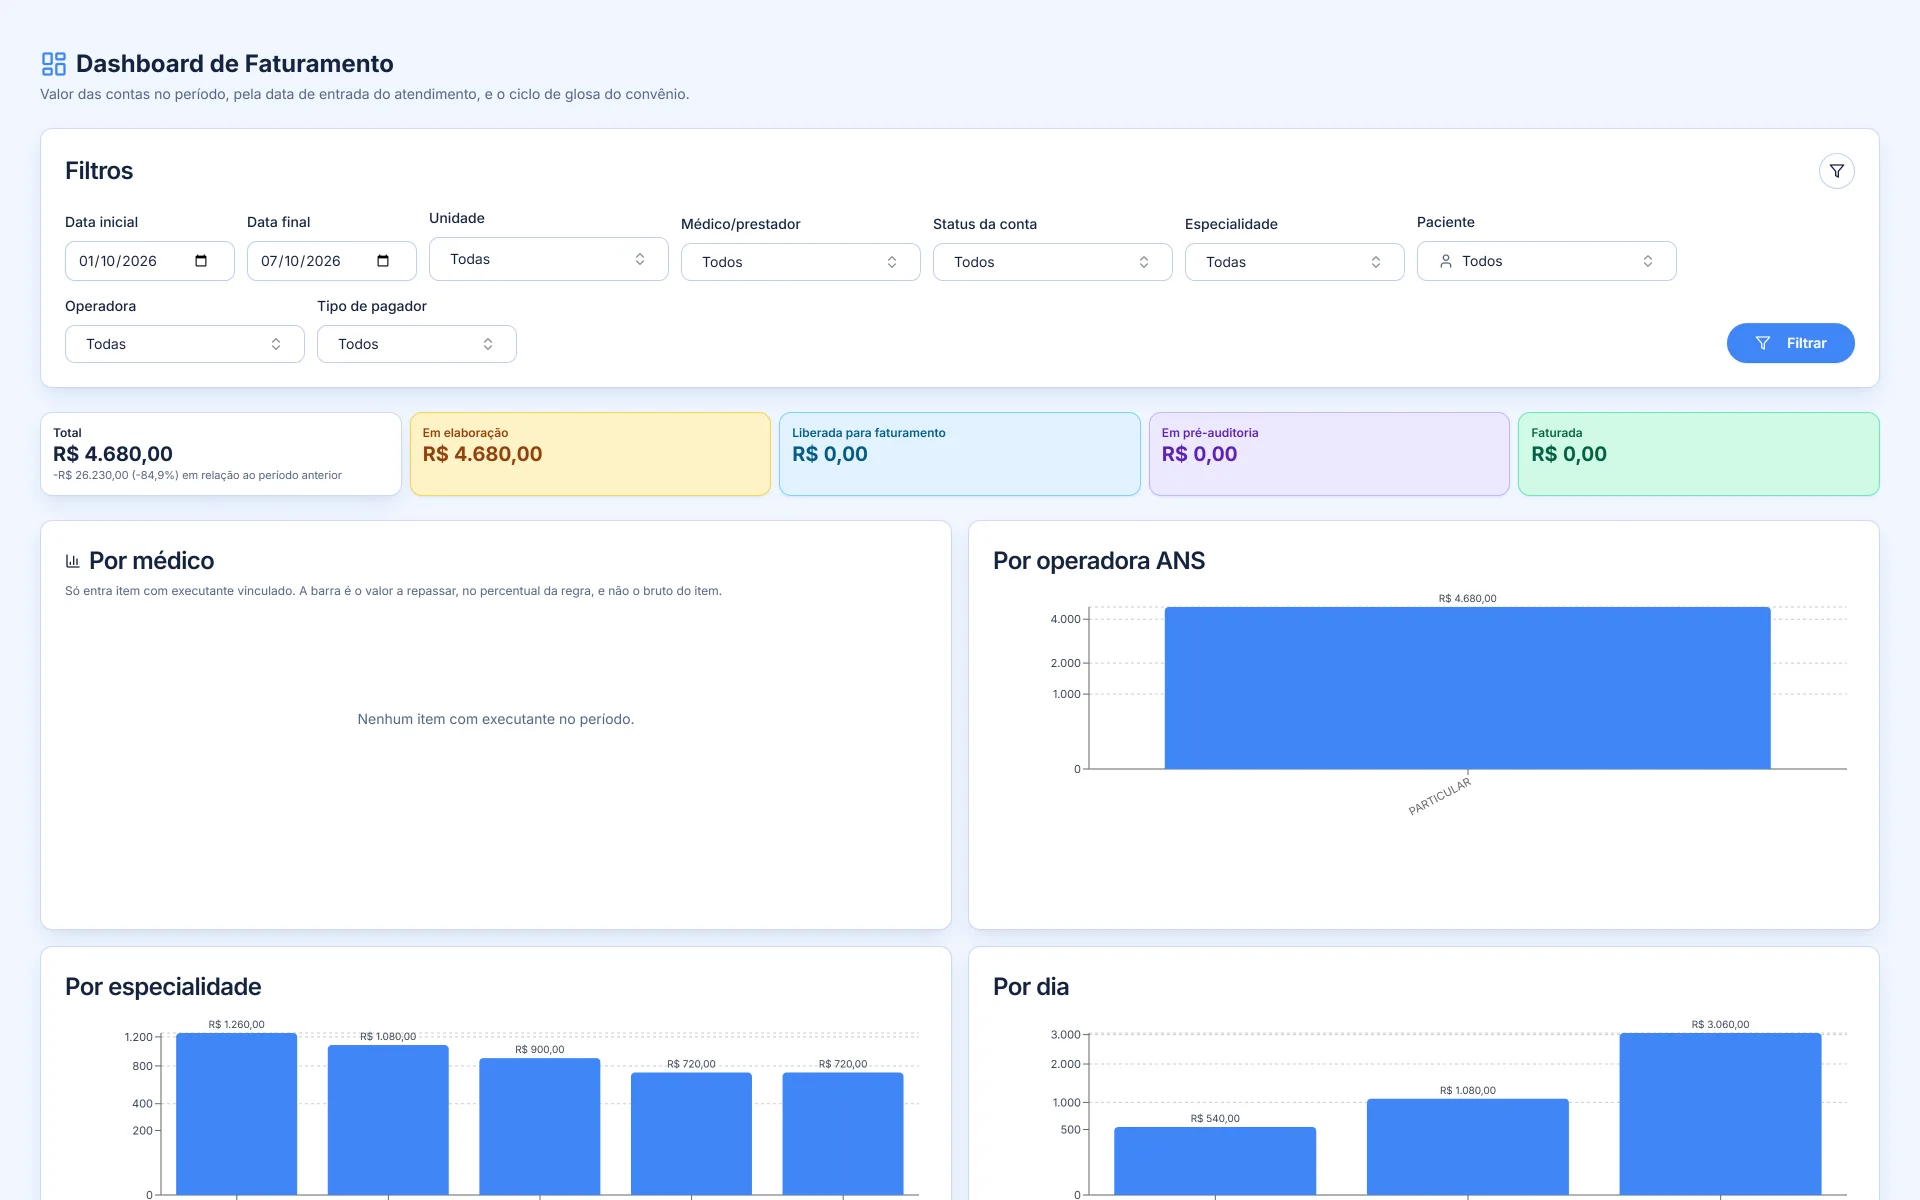Click the PARTICULAR bar in Por operadora ANS

(x=1467, y=688)
